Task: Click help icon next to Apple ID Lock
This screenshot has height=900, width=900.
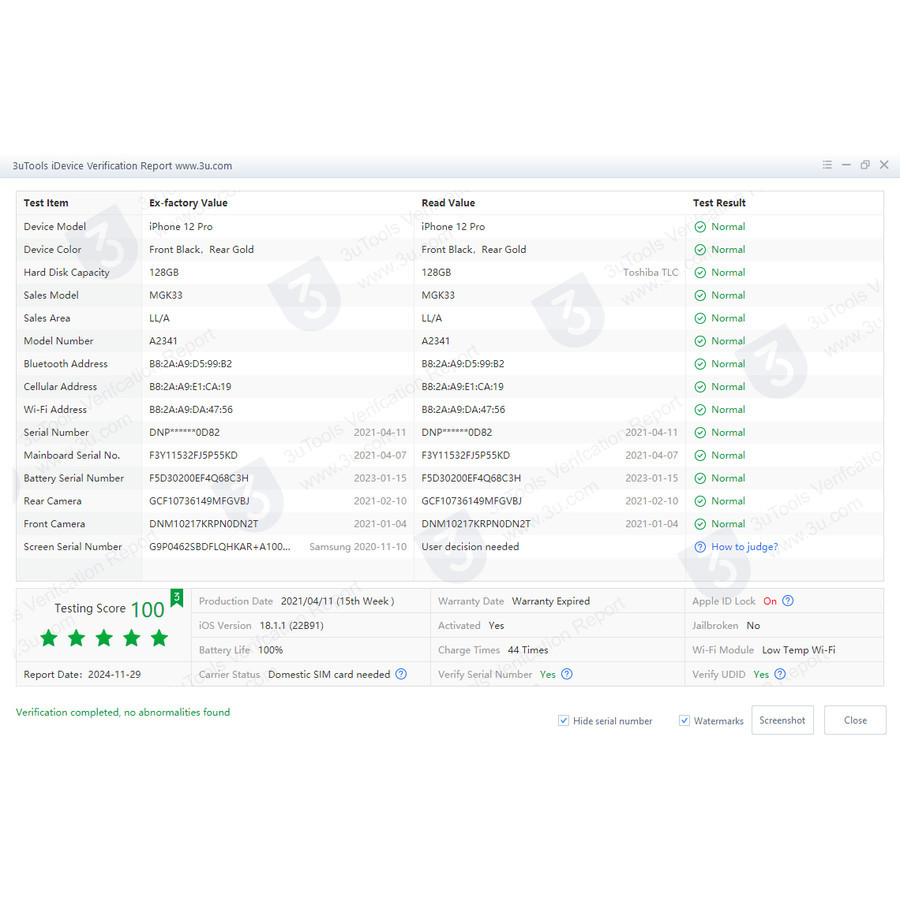Action: (x=788, y=601)
